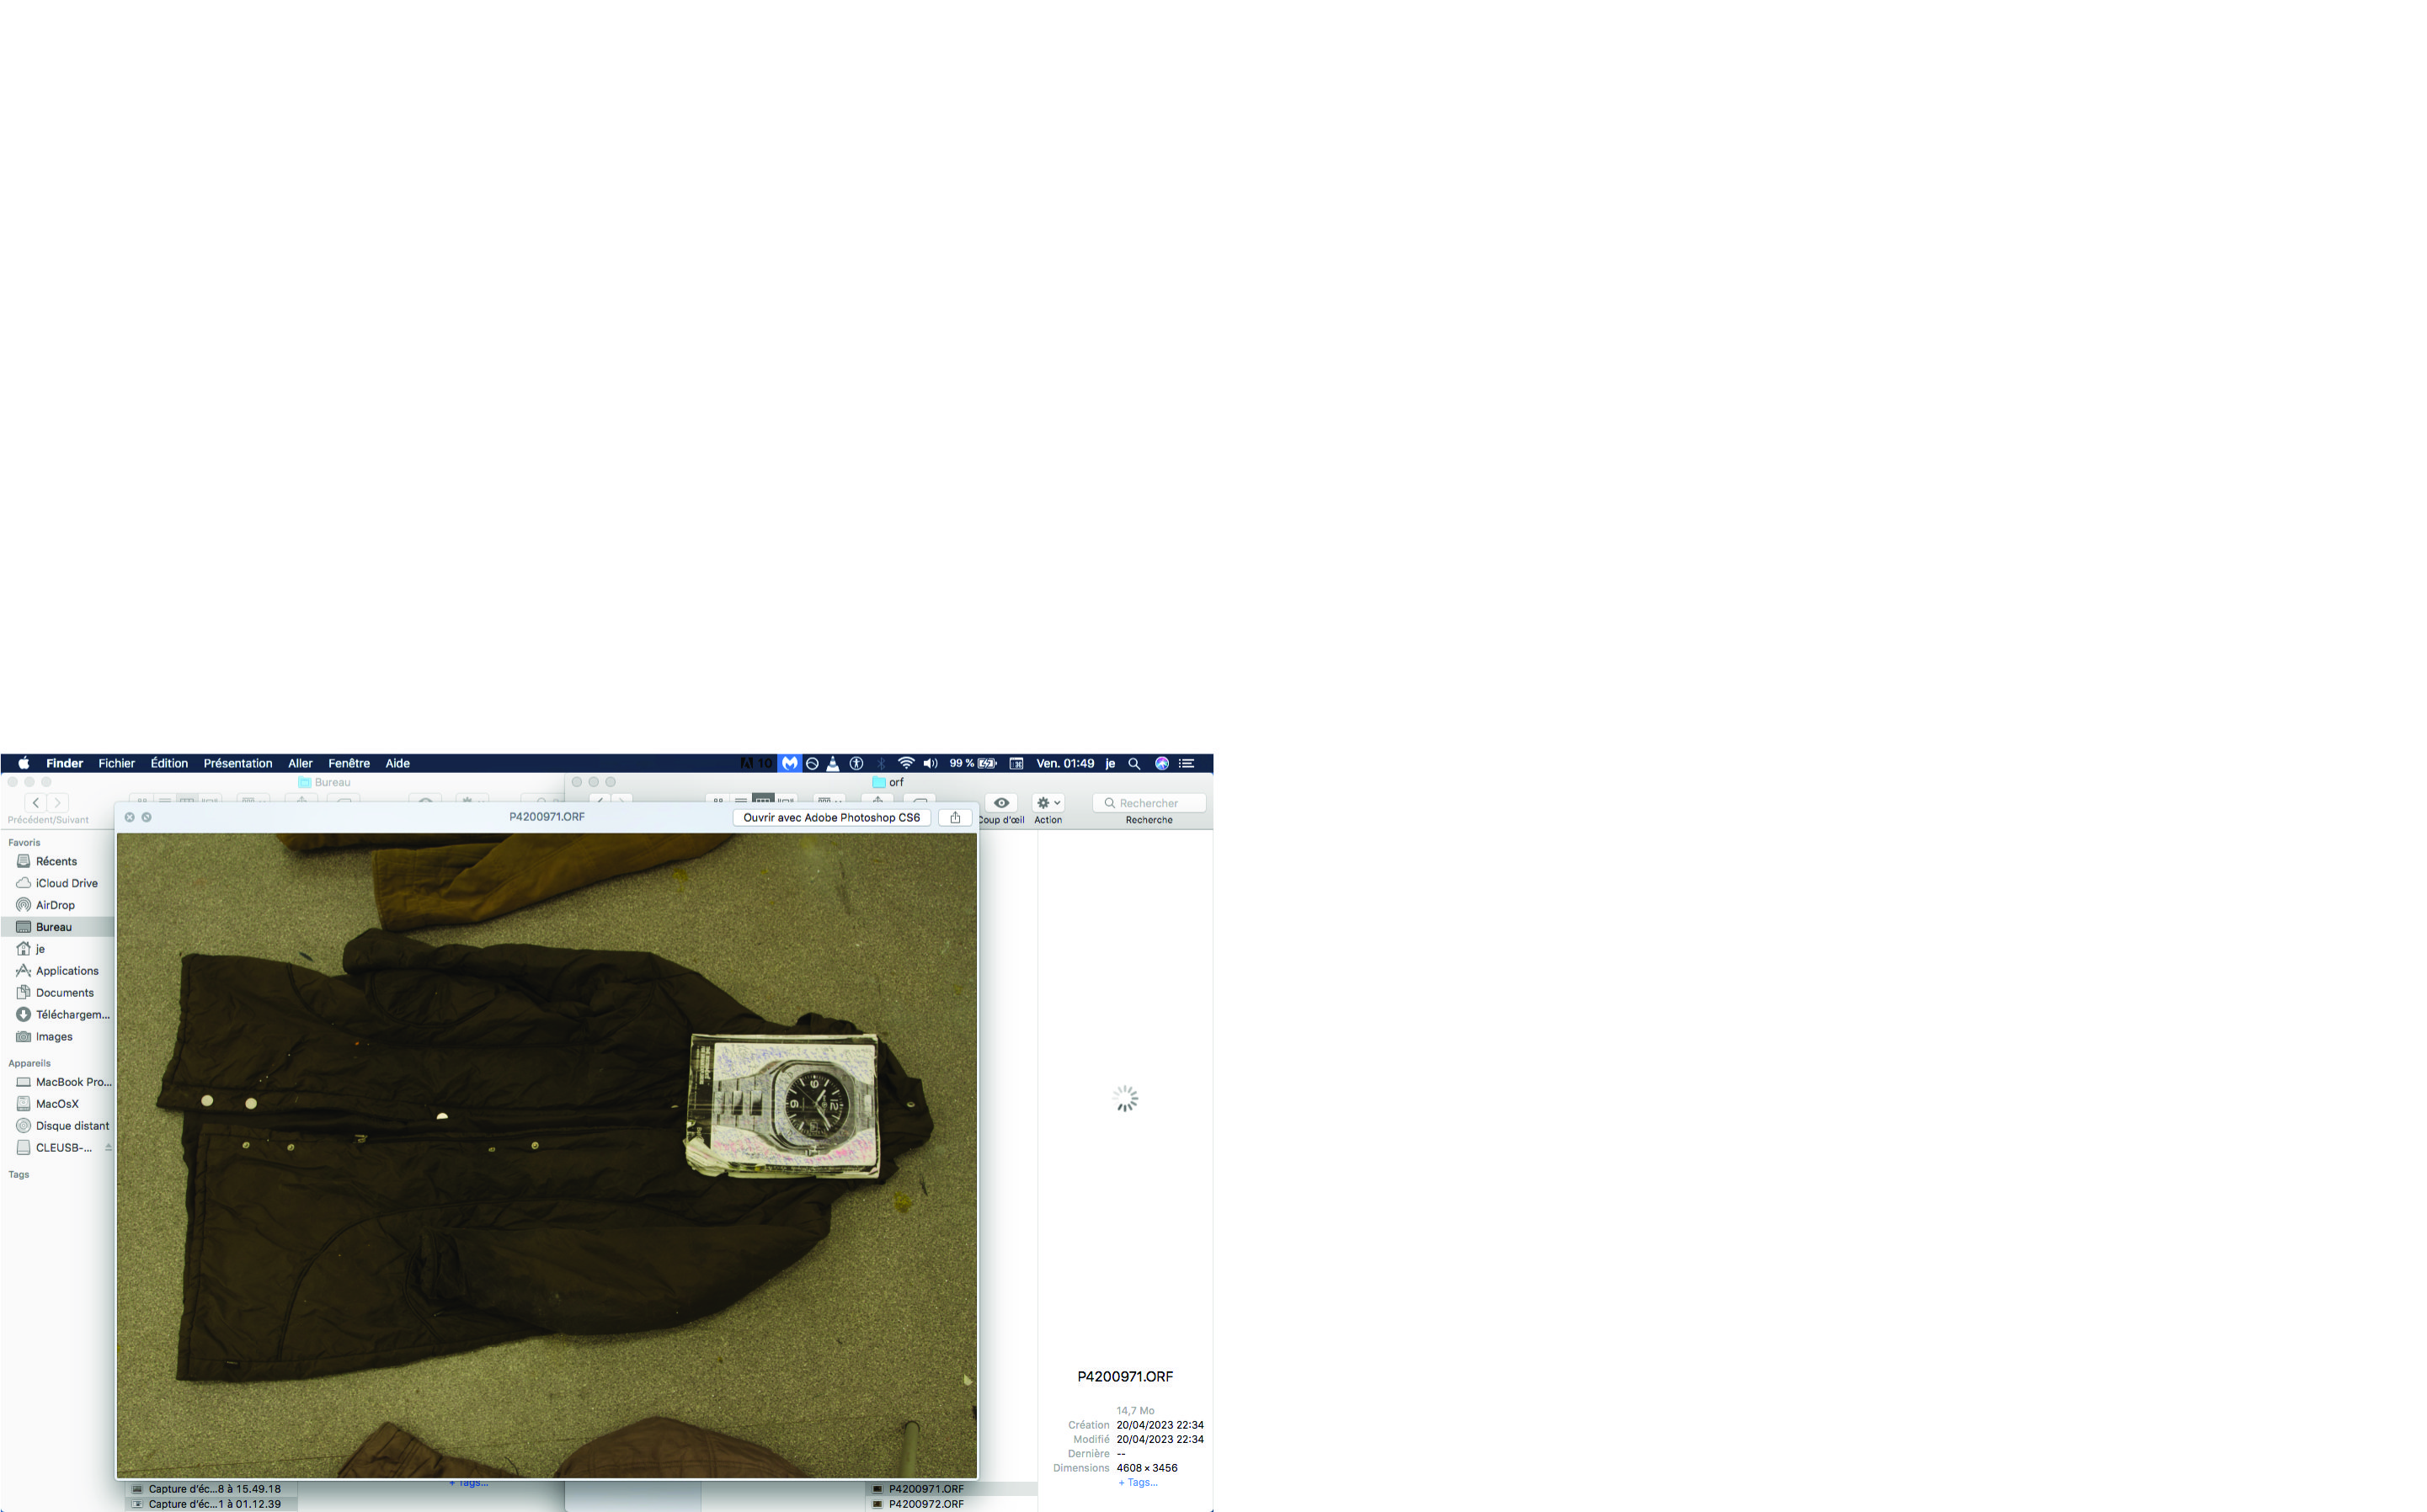Open with Adobe Photoshop CS6 button
Screen dimensions: 2427x1512
point(831,817)
